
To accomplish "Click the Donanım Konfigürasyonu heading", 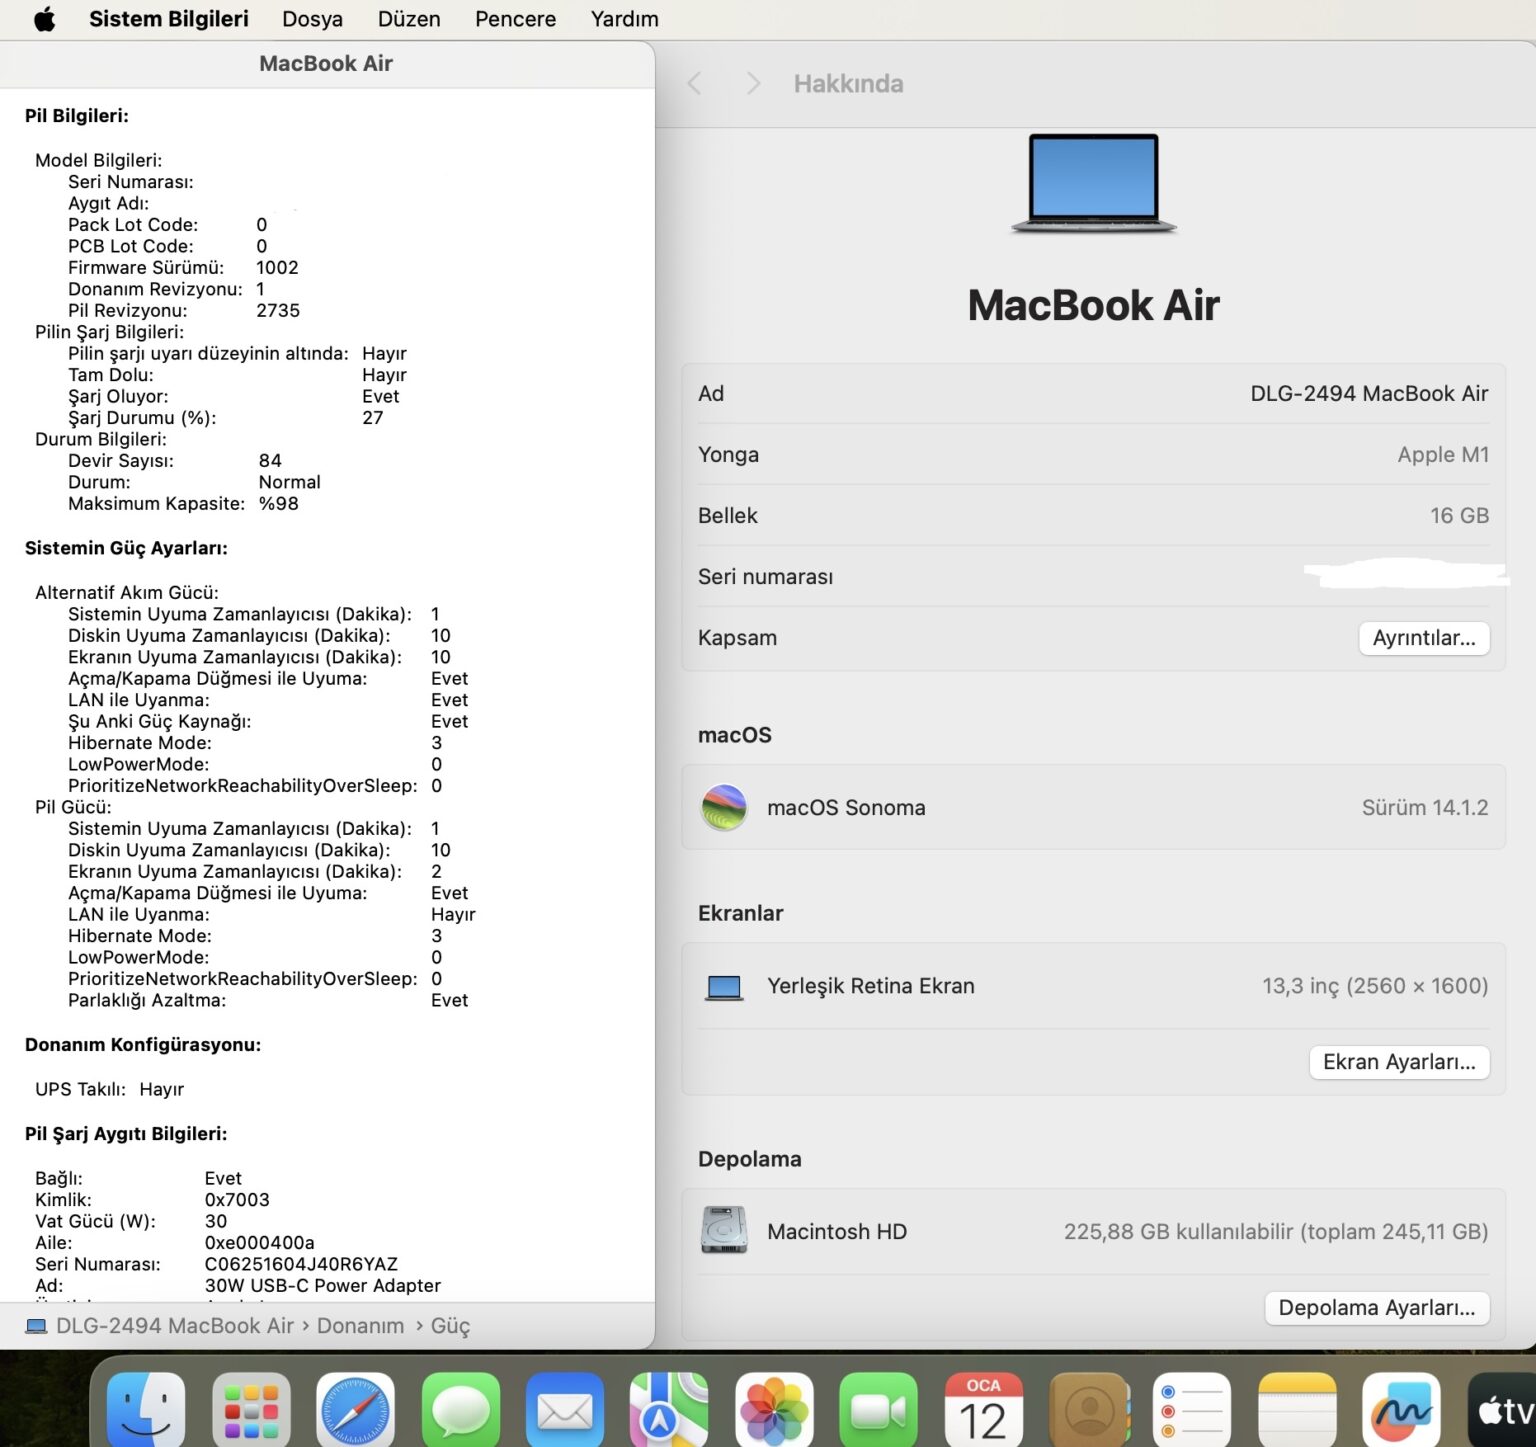I will coord(143,1045).
